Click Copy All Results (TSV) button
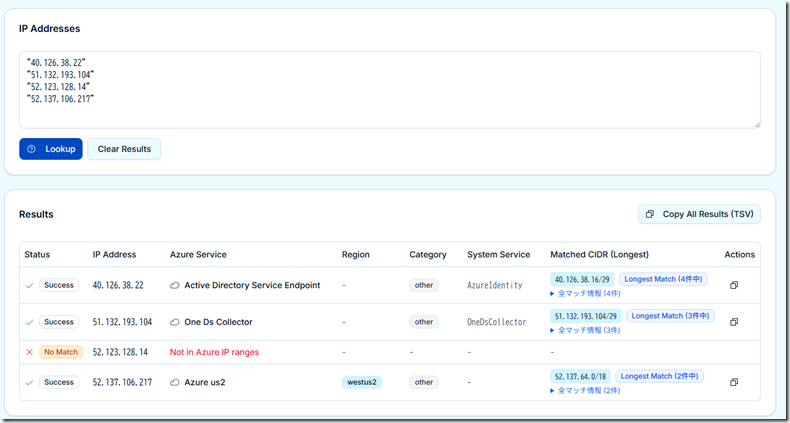Screen dimensions: 790x423 pos(699,214)
